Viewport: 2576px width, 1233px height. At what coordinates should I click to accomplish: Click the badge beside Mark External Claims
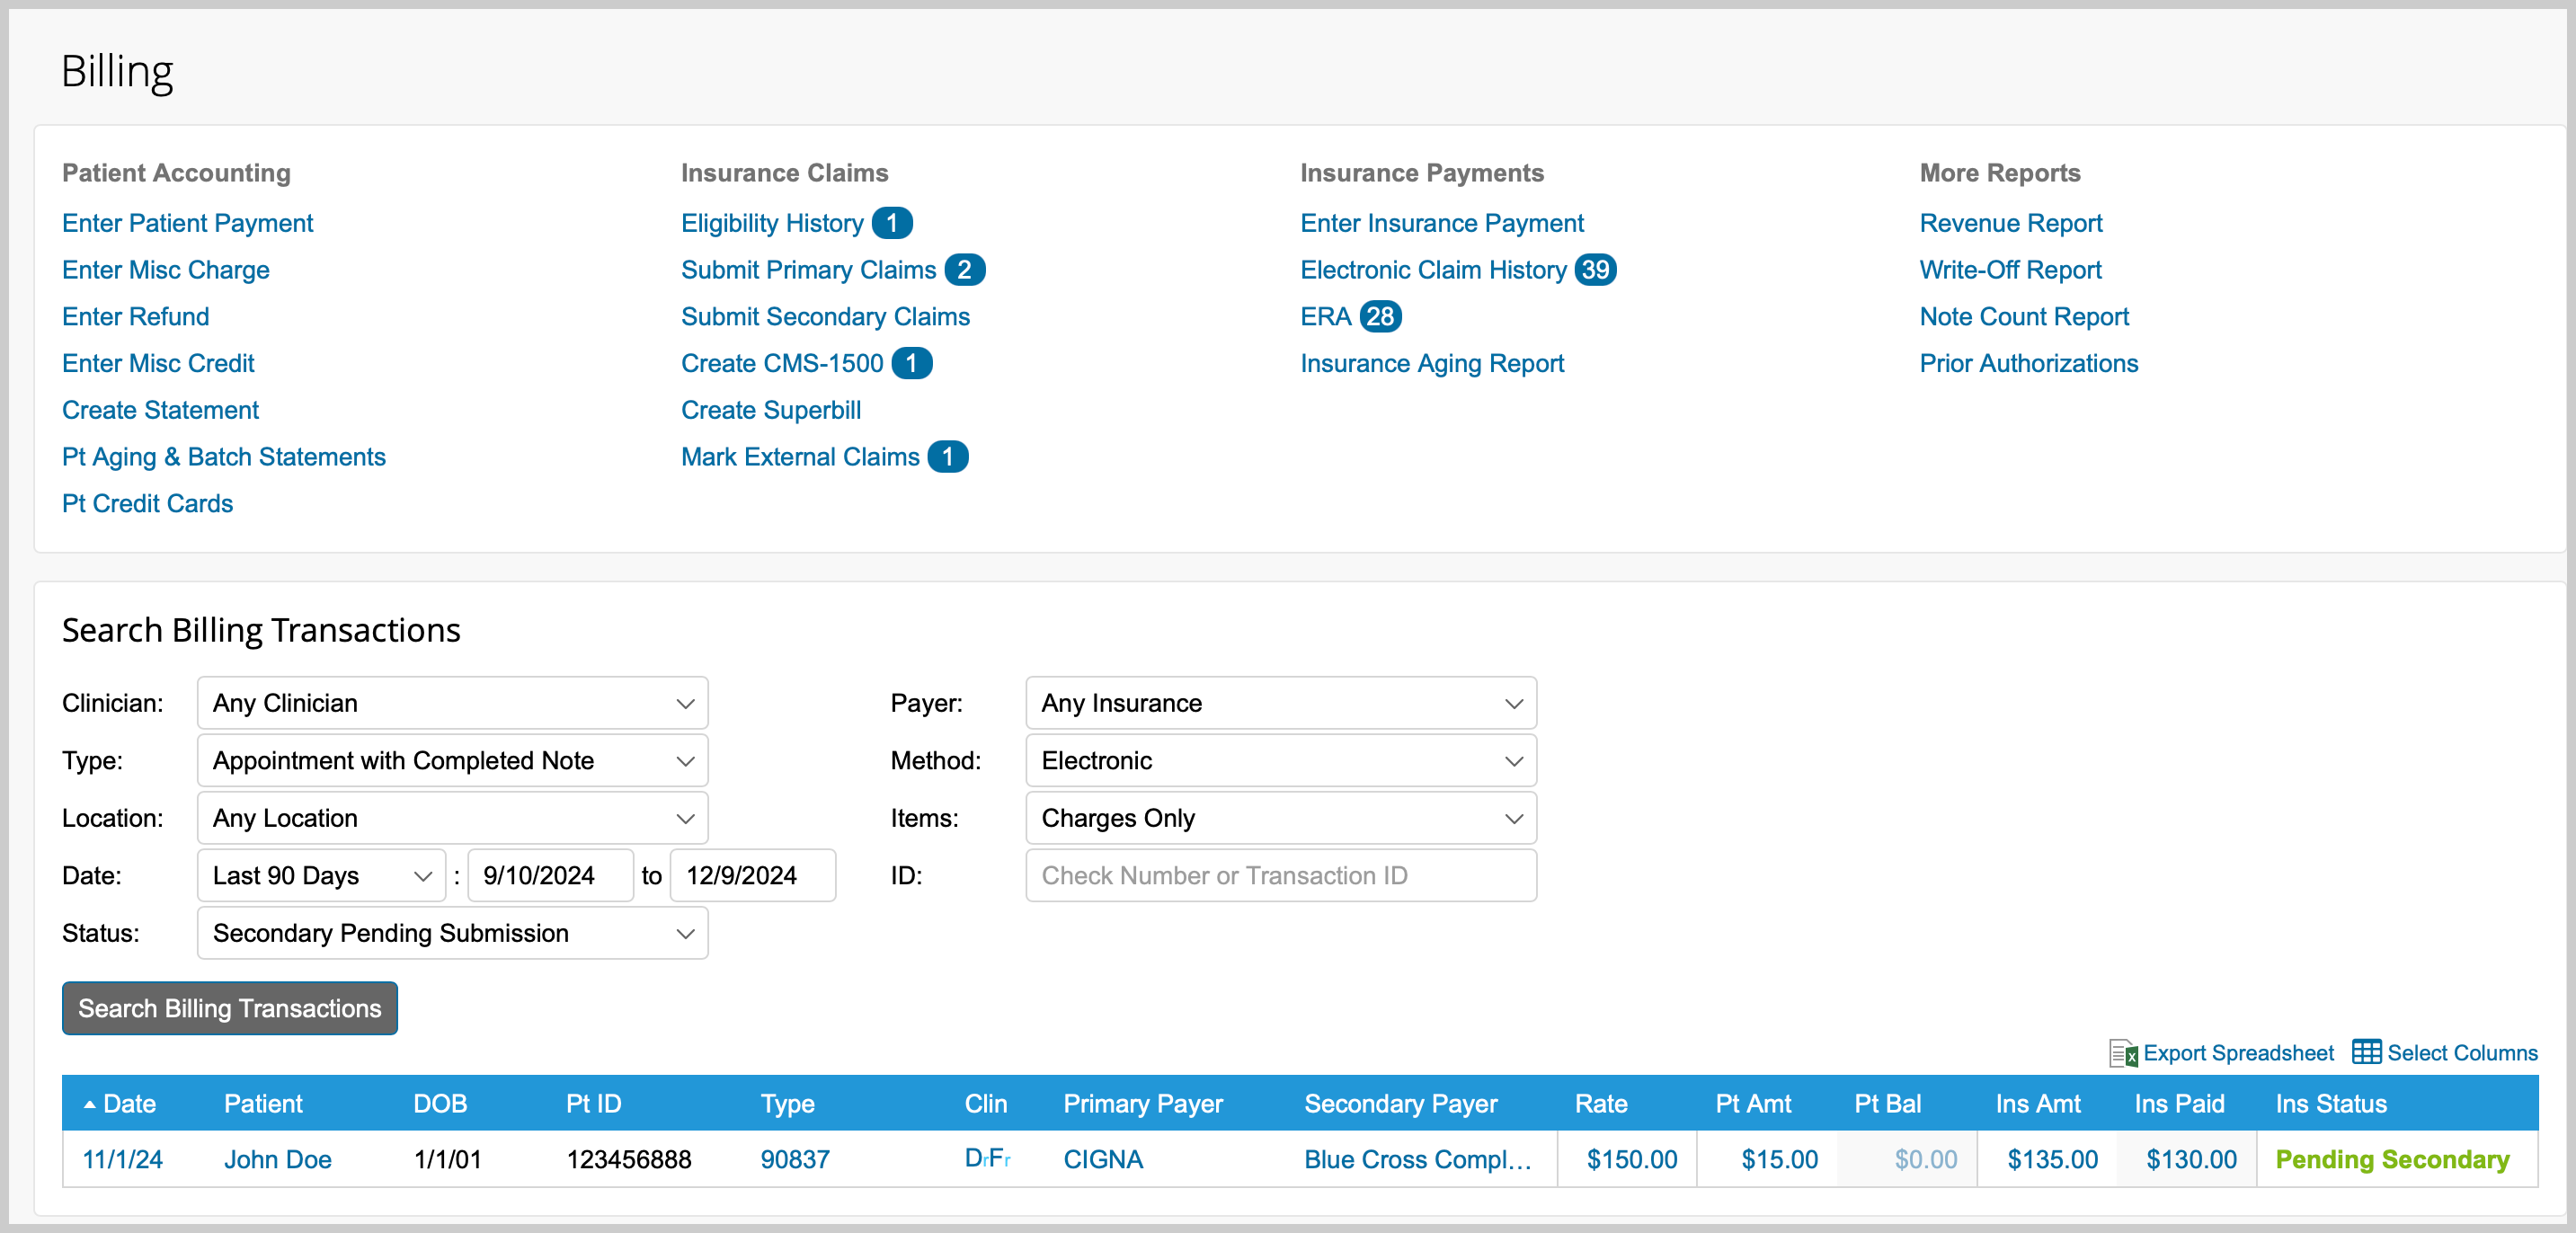point(950,456)
